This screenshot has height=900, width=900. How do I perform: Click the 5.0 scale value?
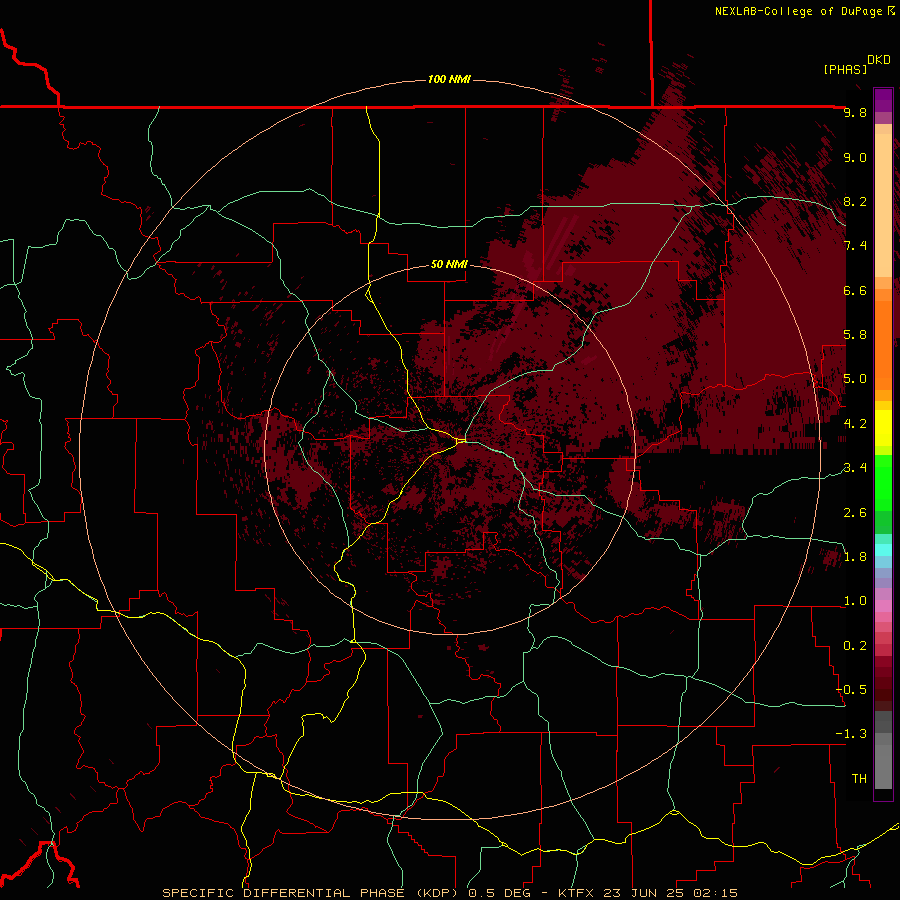pos(855,379)
